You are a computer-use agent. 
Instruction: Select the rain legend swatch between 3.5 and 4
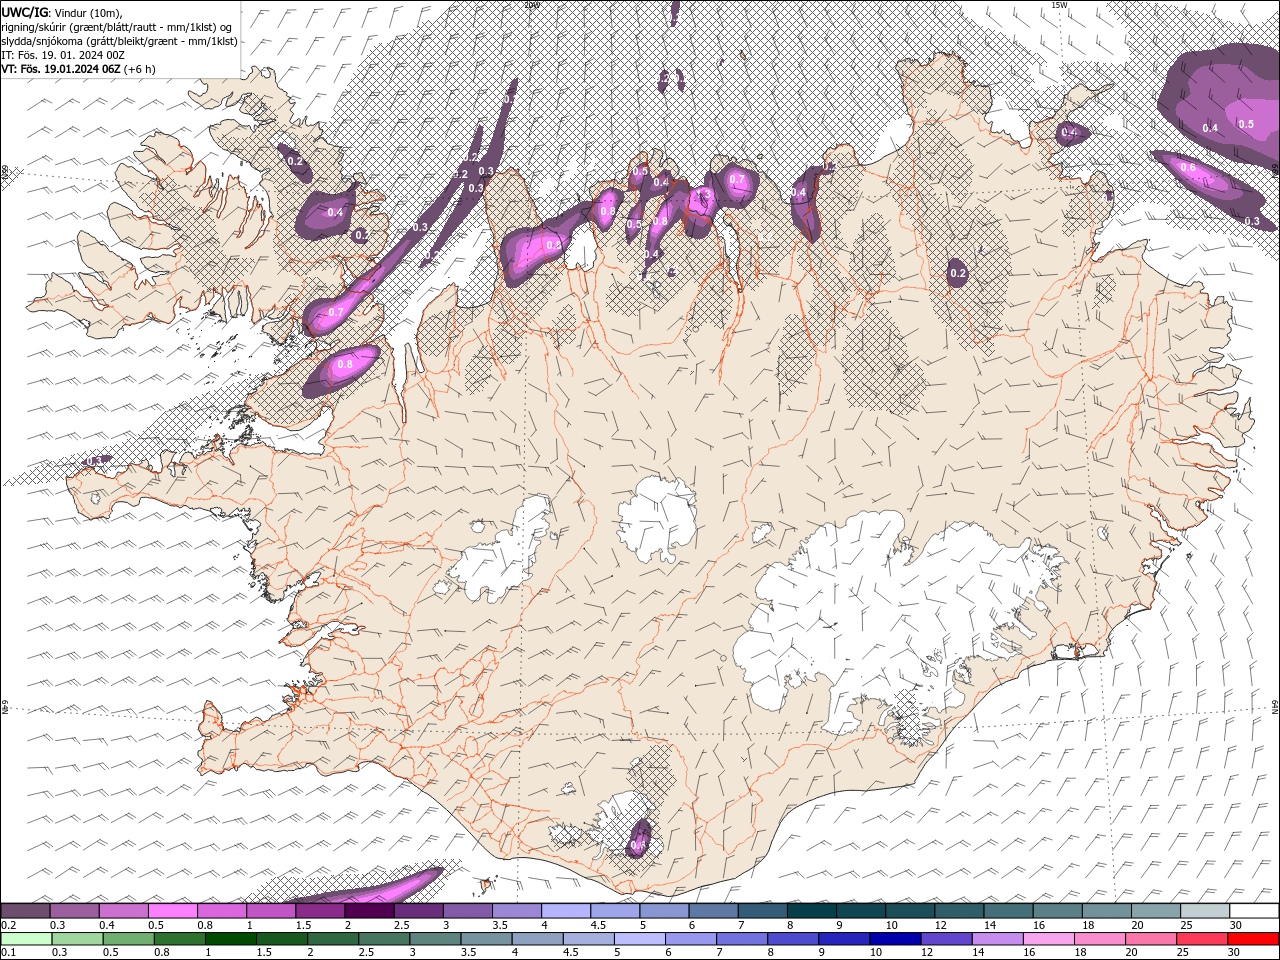pos(486,939)
